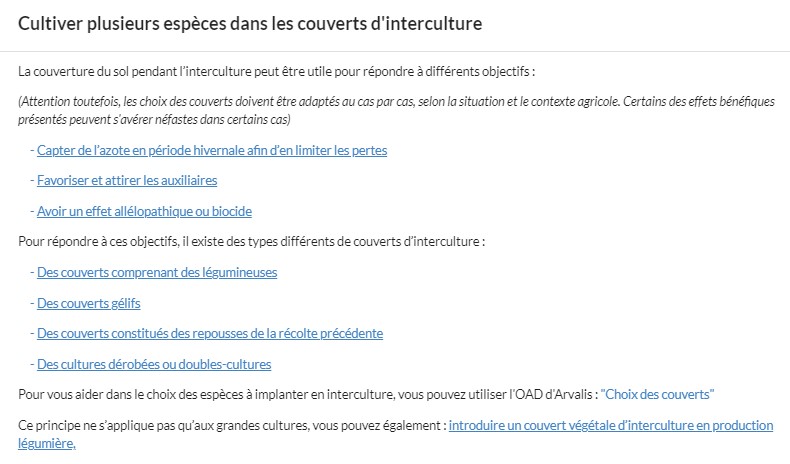The image size is (790, 464).
Task: Open 'Des cultures dérobées ou doubles-cultures' link
Action: (154, 364)
